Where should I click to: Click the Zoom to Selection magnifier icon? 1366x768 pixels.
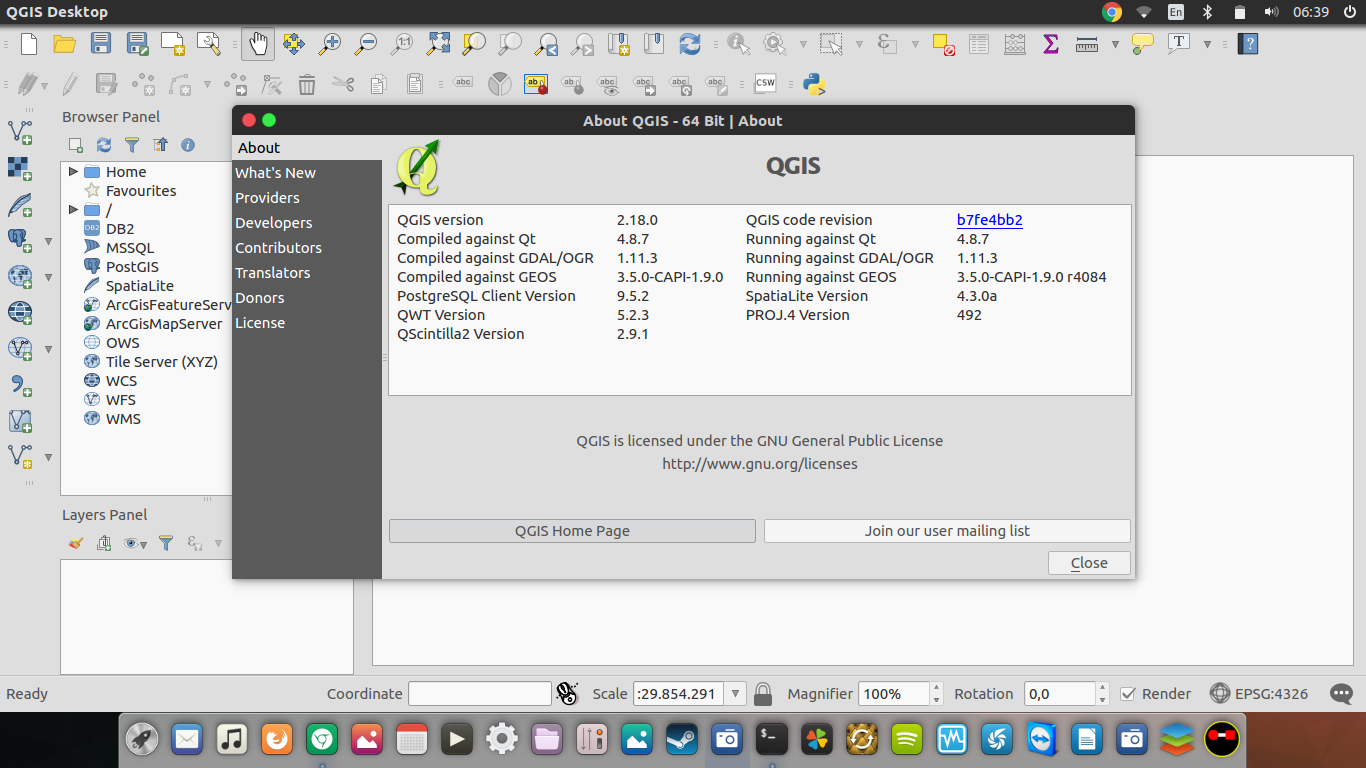(474, 44)
